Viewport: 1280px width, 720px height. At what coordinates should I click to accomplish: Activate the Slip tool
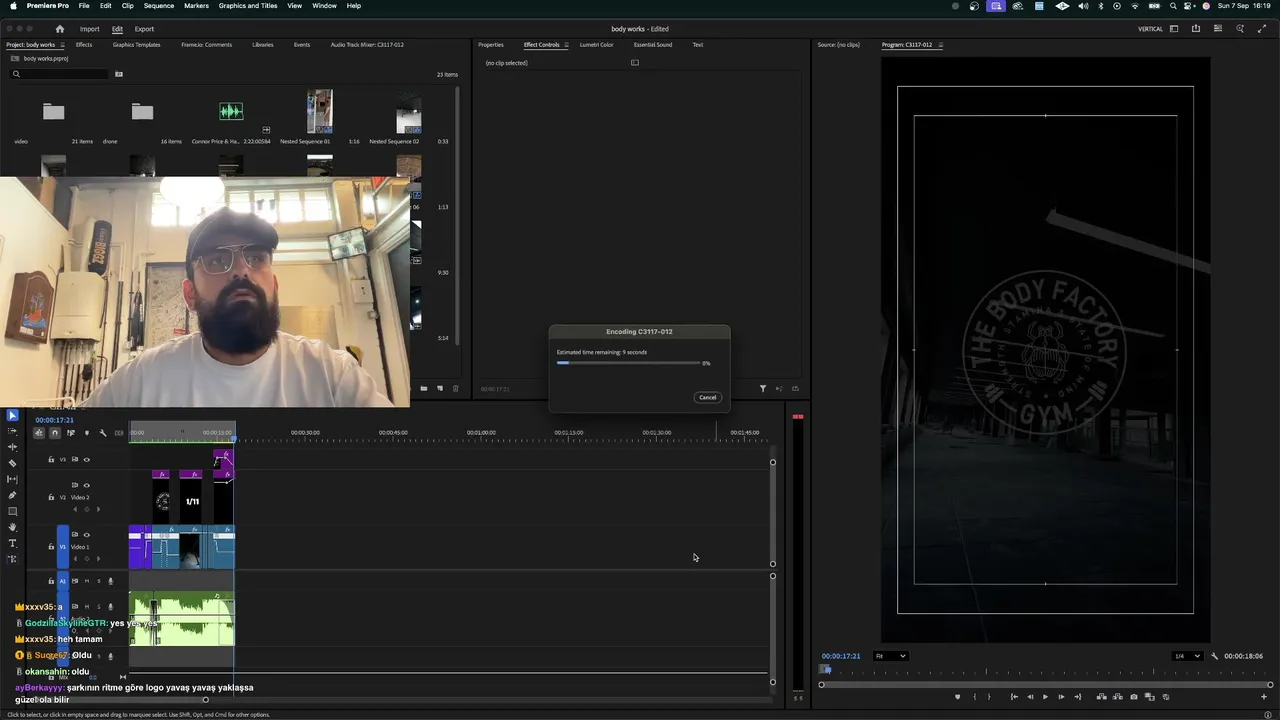(x=12, y=479)
